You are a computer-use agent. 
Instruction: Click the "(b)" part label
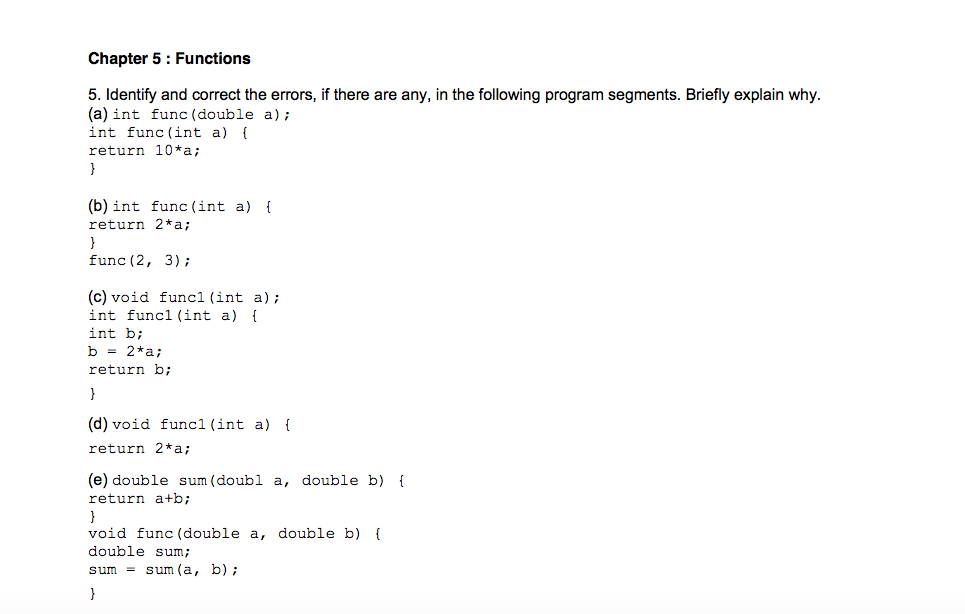point(99,206)
